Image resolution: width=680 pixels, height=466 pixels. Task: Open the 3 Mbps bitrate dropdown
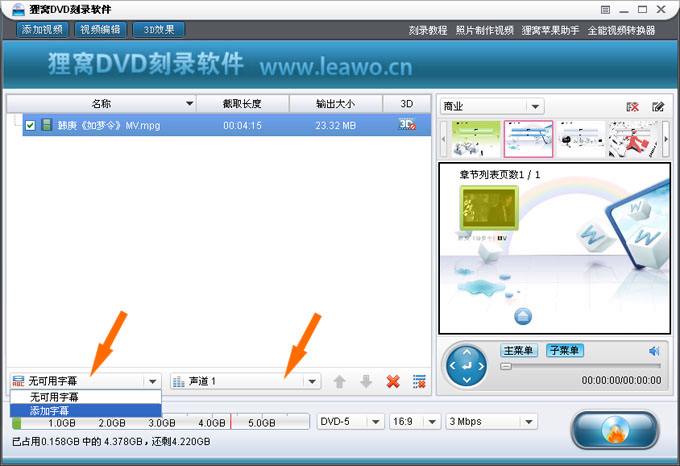491,421
